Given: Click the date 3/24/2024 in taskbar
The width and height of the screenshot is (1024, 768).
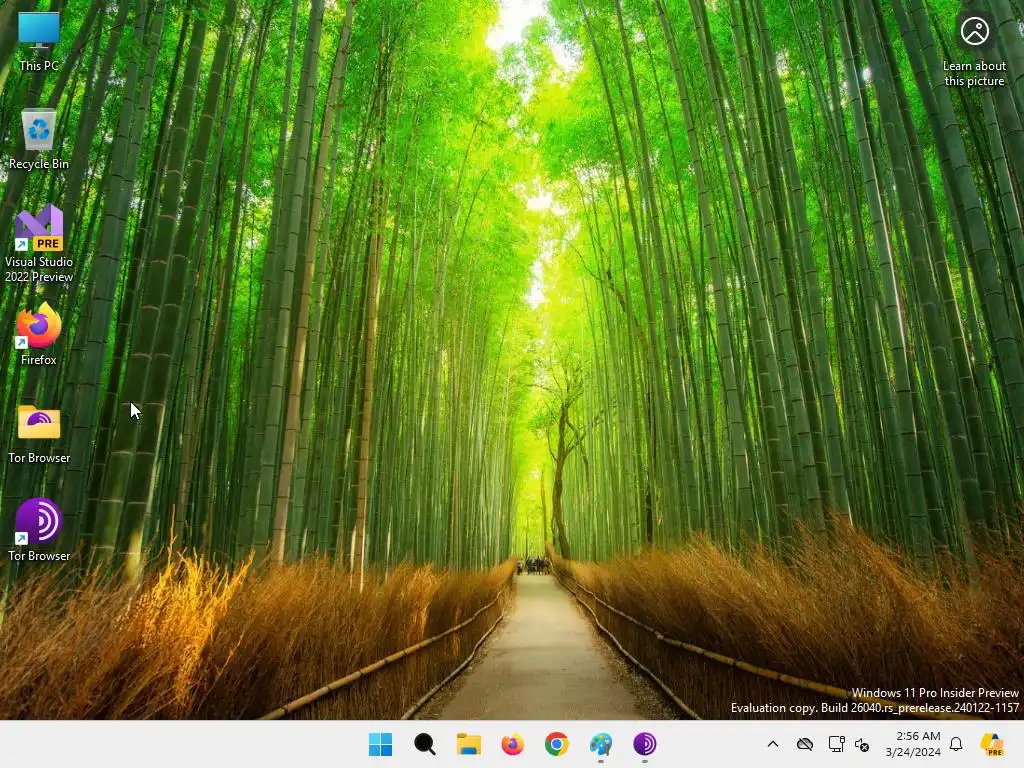Looking at the screenshot, I should coord(913,752).
